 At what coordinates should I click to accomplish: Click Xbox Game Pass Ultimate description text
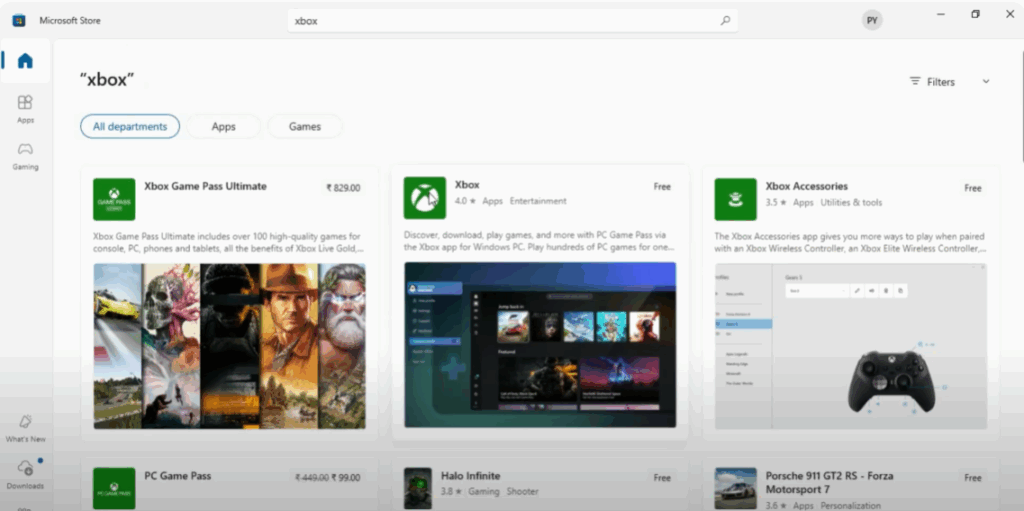click(229, 242)
